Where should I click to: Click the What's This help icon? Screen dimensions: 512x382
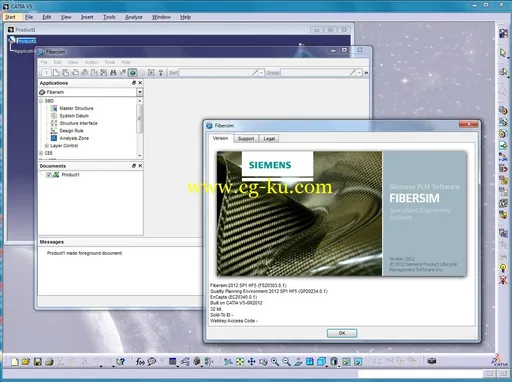click(121, 361)
